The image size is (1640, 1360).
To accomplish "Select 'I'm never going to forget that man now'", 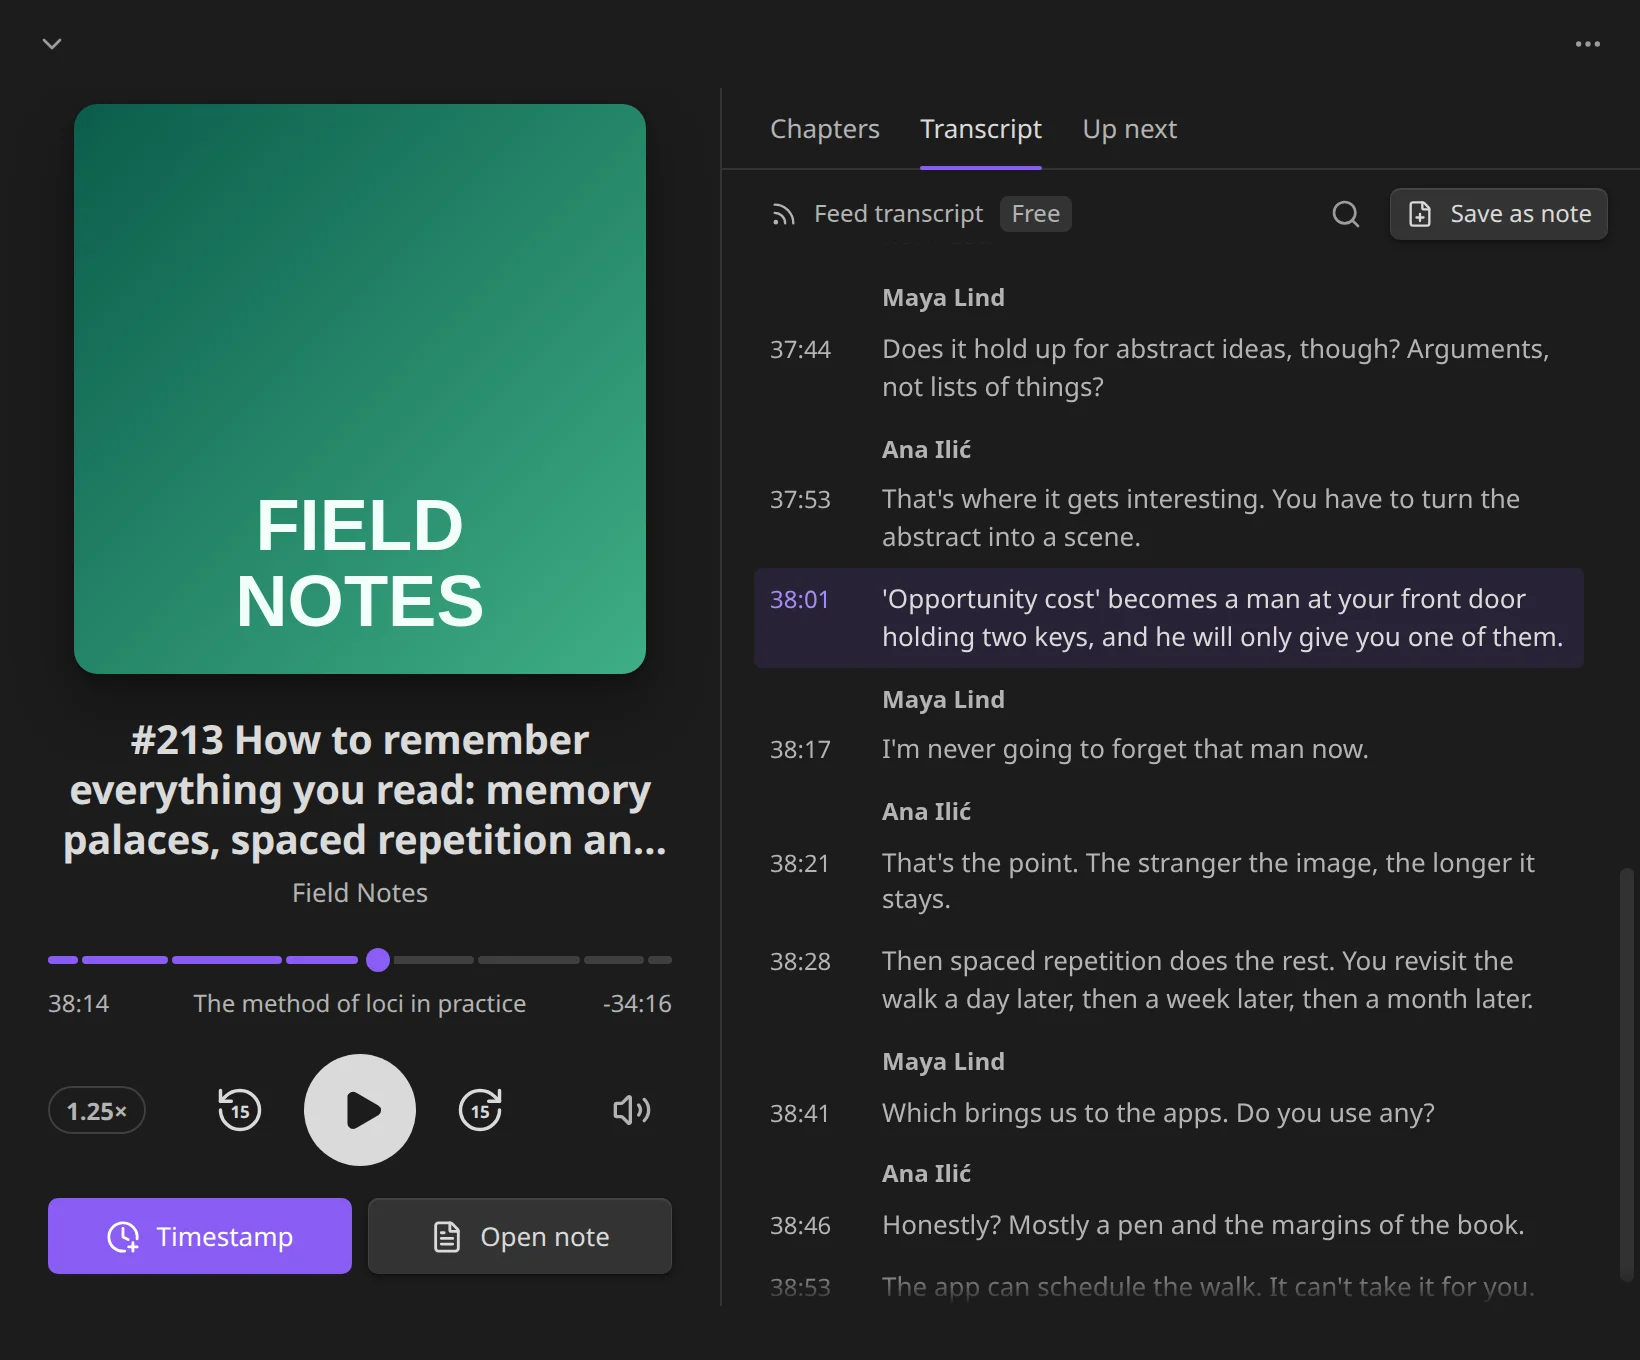I will pos(1125,749).
